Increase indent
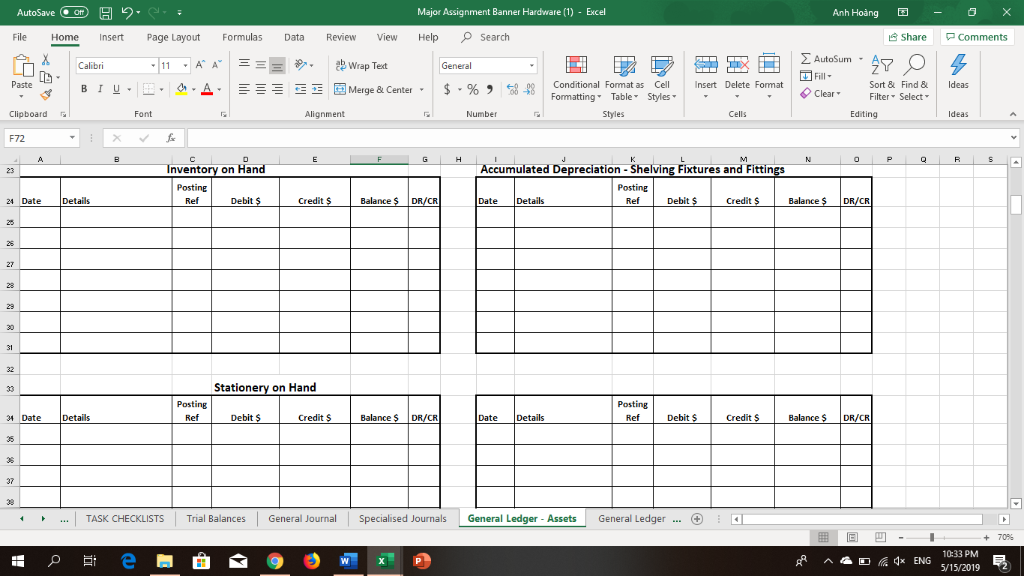The image size is (1024, 576). [317, 89]
